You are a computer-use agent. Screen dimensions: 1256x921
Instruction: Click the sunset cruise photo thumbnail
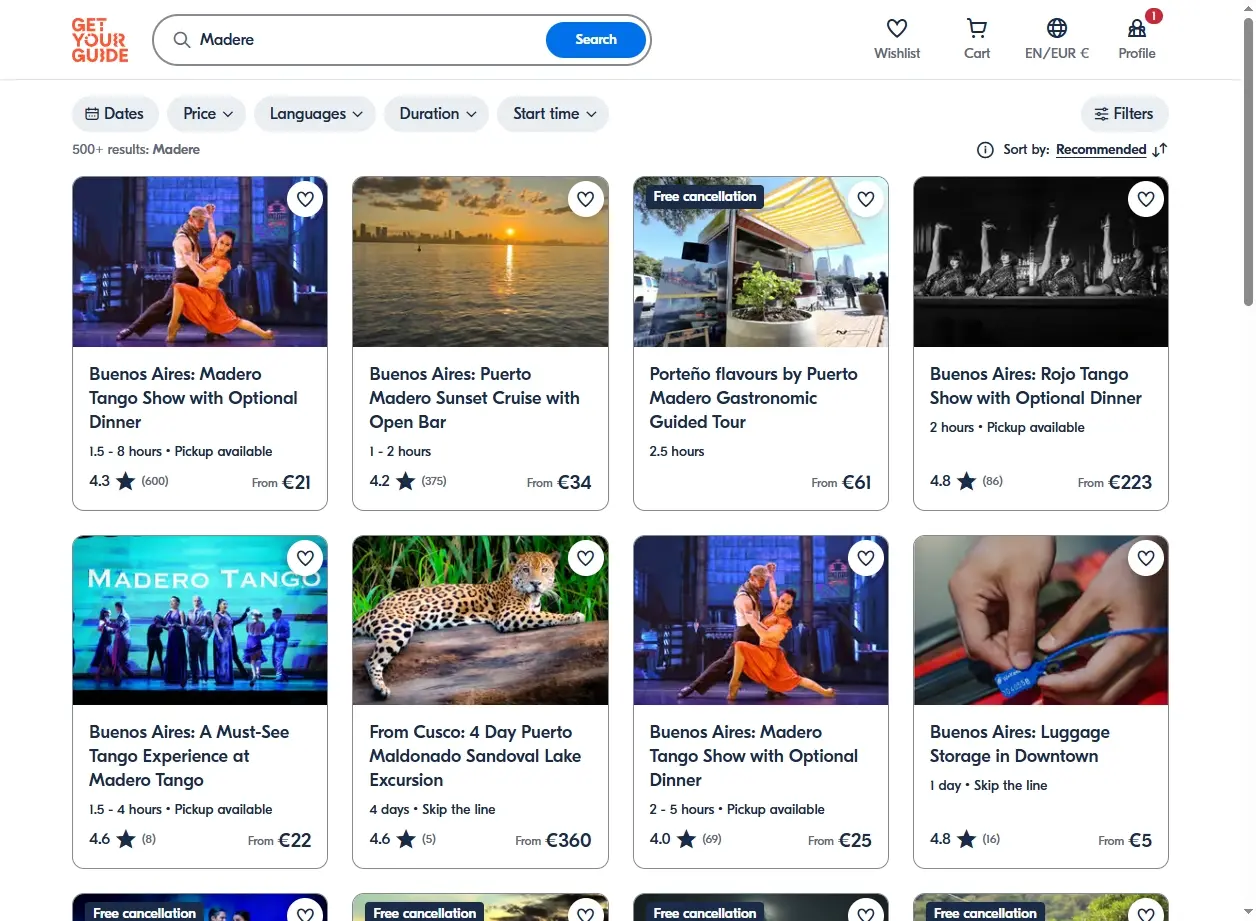pyautogui.click(x=480, y=262)
